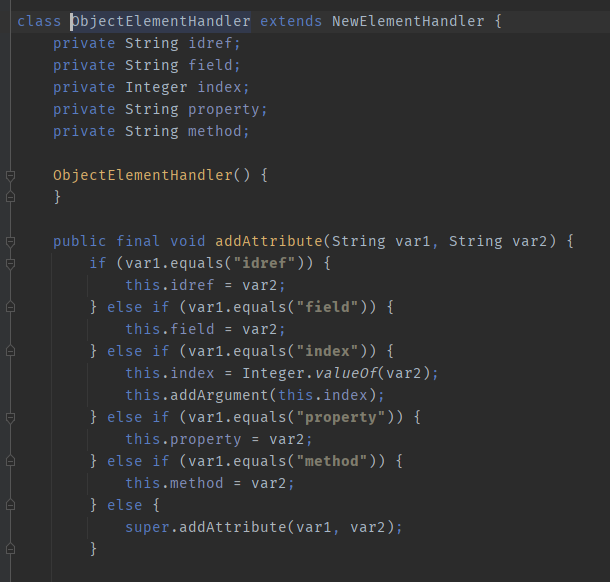Click index in the private Integer index declaration
The width and height of the screenshot is (610, 582).
tap(219, 87)
